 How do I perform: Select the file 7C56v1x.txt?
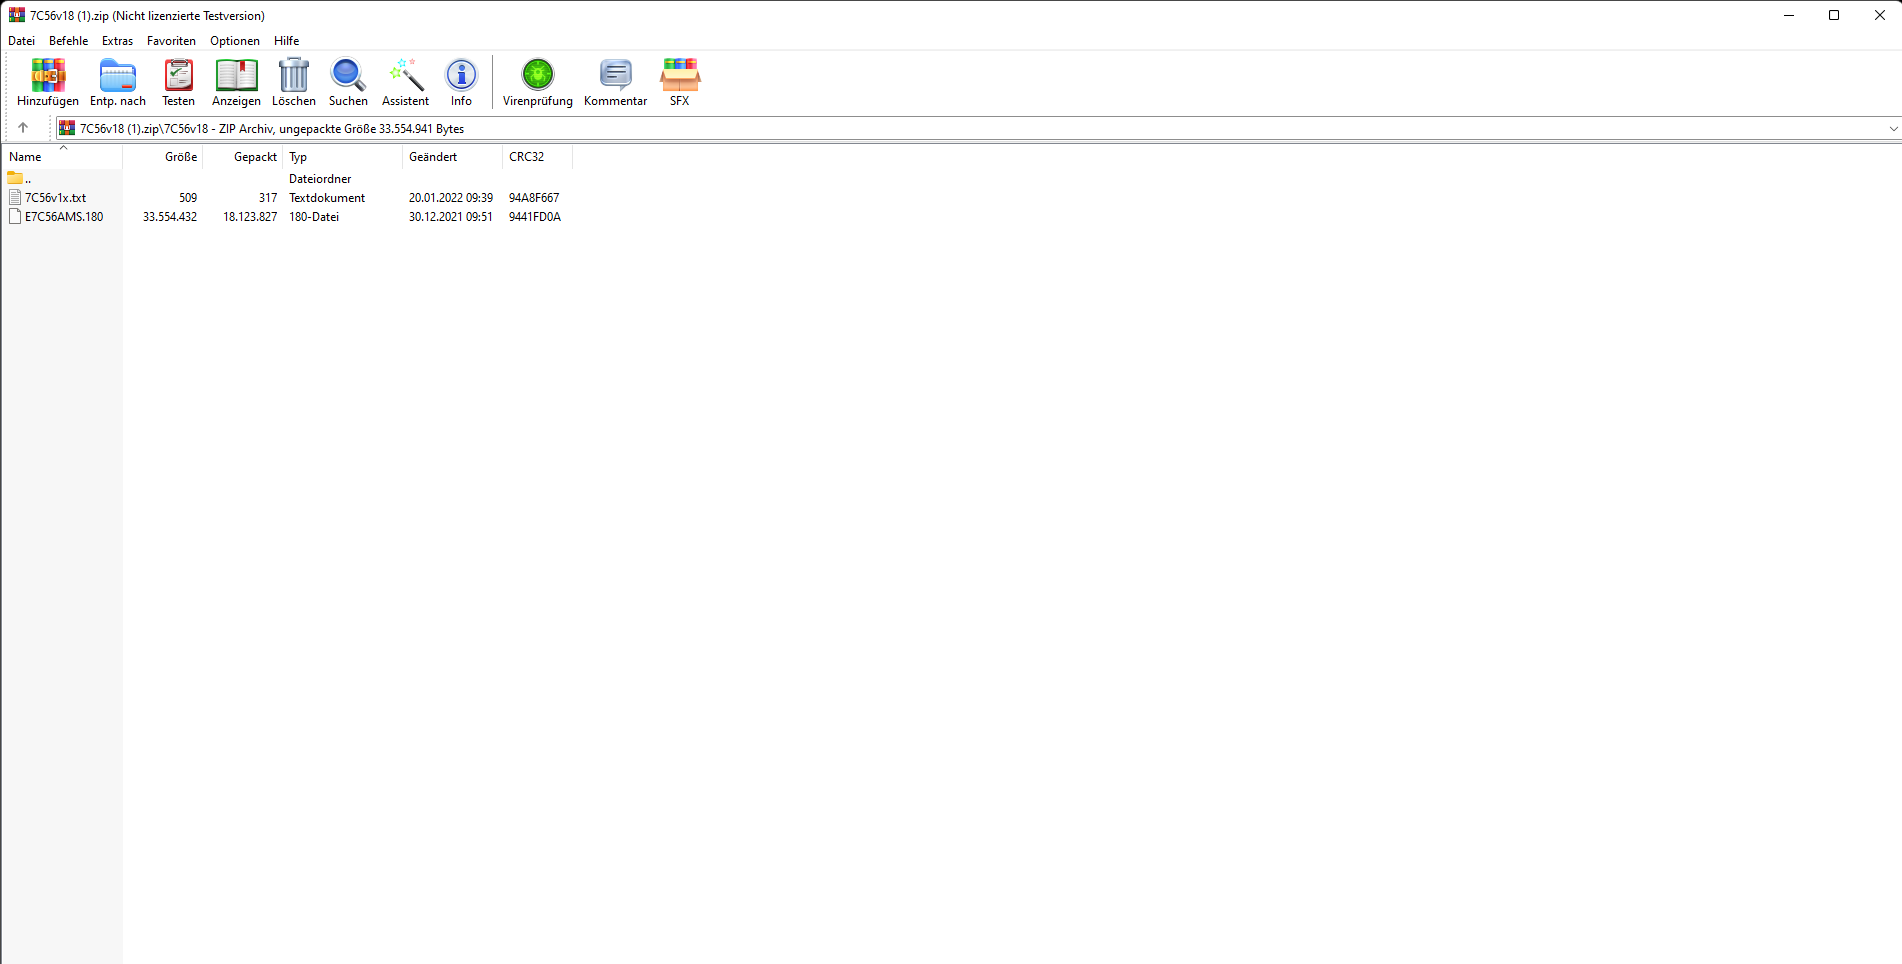56,197
